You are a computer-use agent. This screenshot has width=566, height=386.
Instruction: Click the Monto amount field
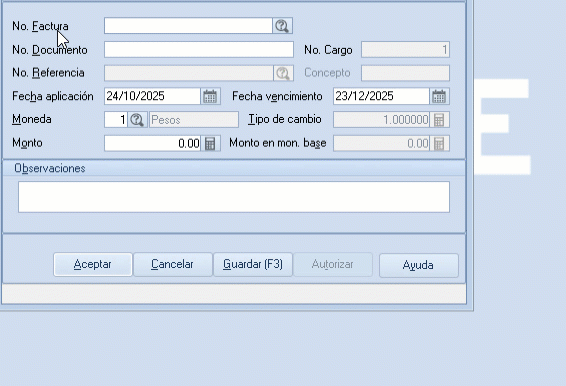(152, 144)
